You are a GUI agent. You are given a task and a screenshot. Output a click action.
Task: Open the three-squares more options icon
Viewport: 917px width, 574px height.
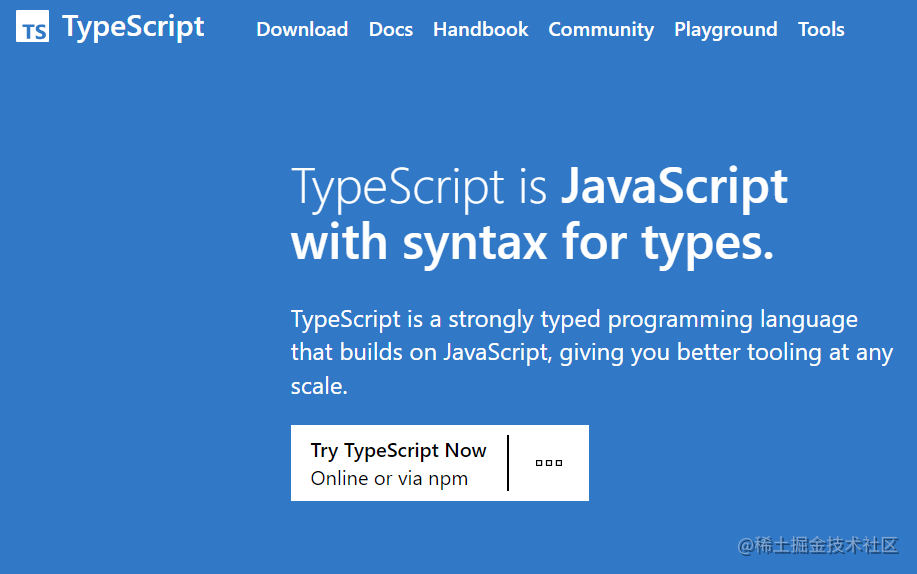coord(549,463)
